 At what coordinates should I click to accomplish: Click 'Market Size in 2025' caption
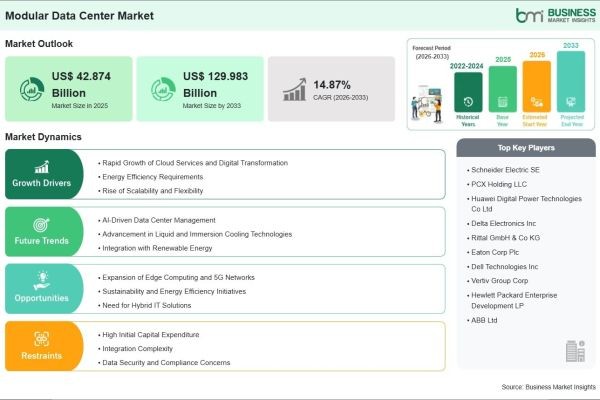(x=80, y=106)
